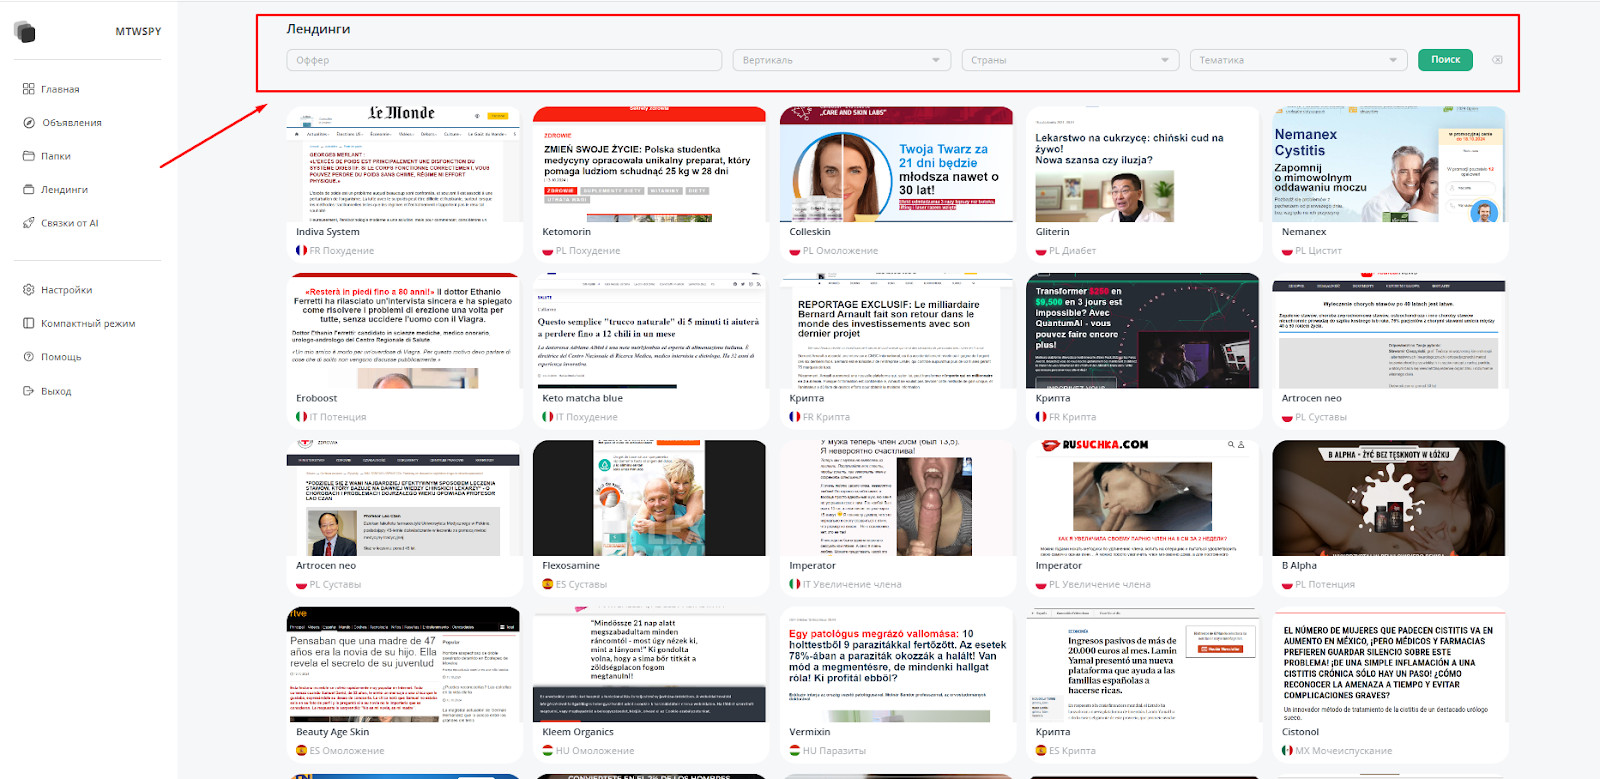
Task: Expand the Вертикаль dropdown
Action: coord(841,60)
